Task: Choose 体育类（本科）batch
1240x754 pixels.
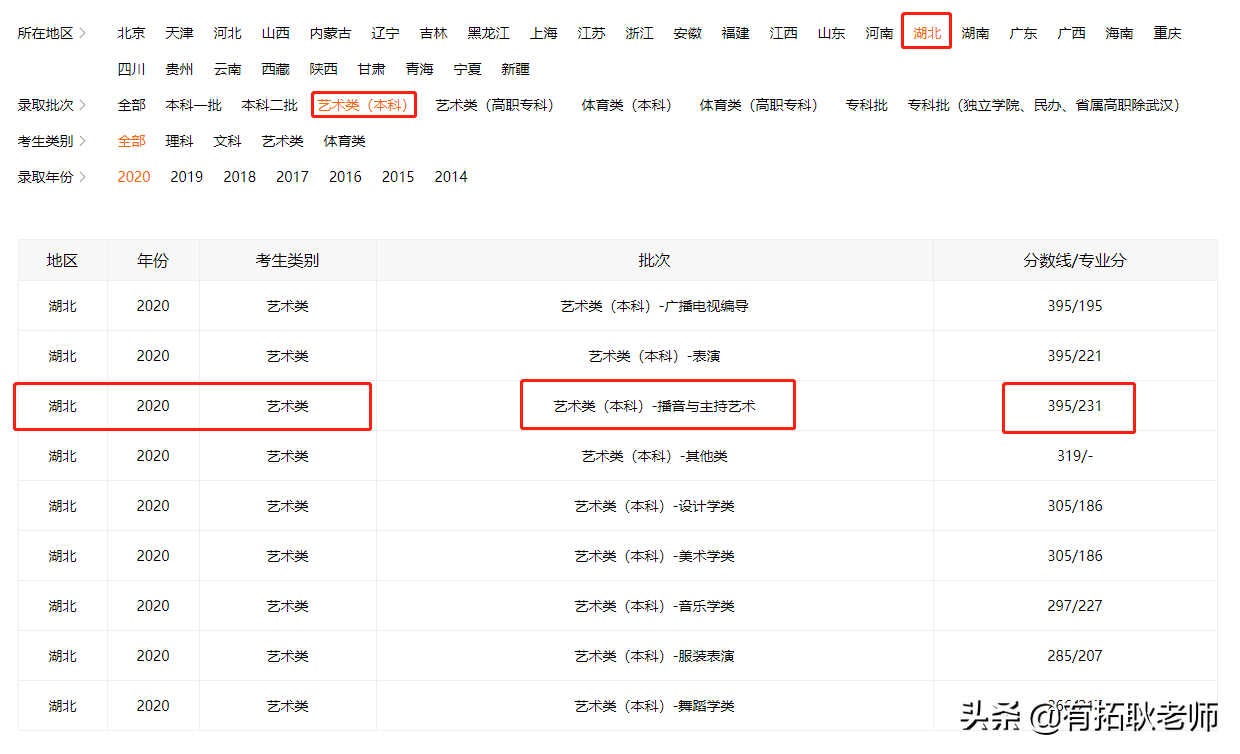Action: coord(626,104)
